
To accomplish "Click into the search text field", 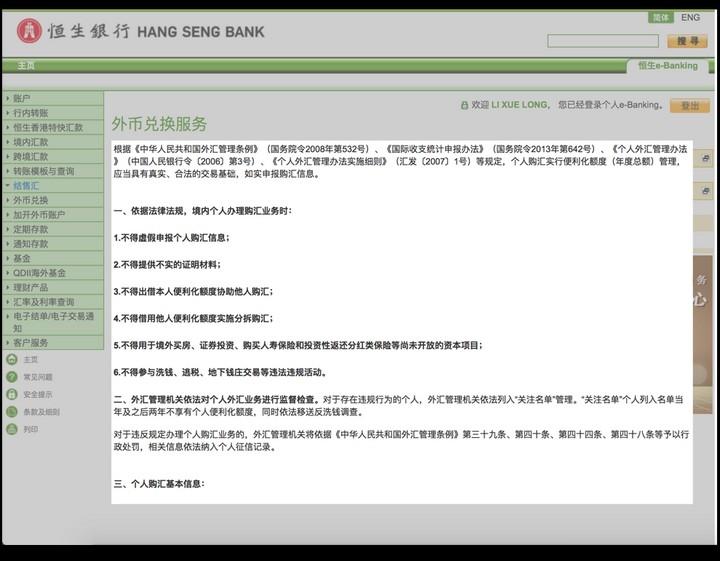I will click(602, 41).
